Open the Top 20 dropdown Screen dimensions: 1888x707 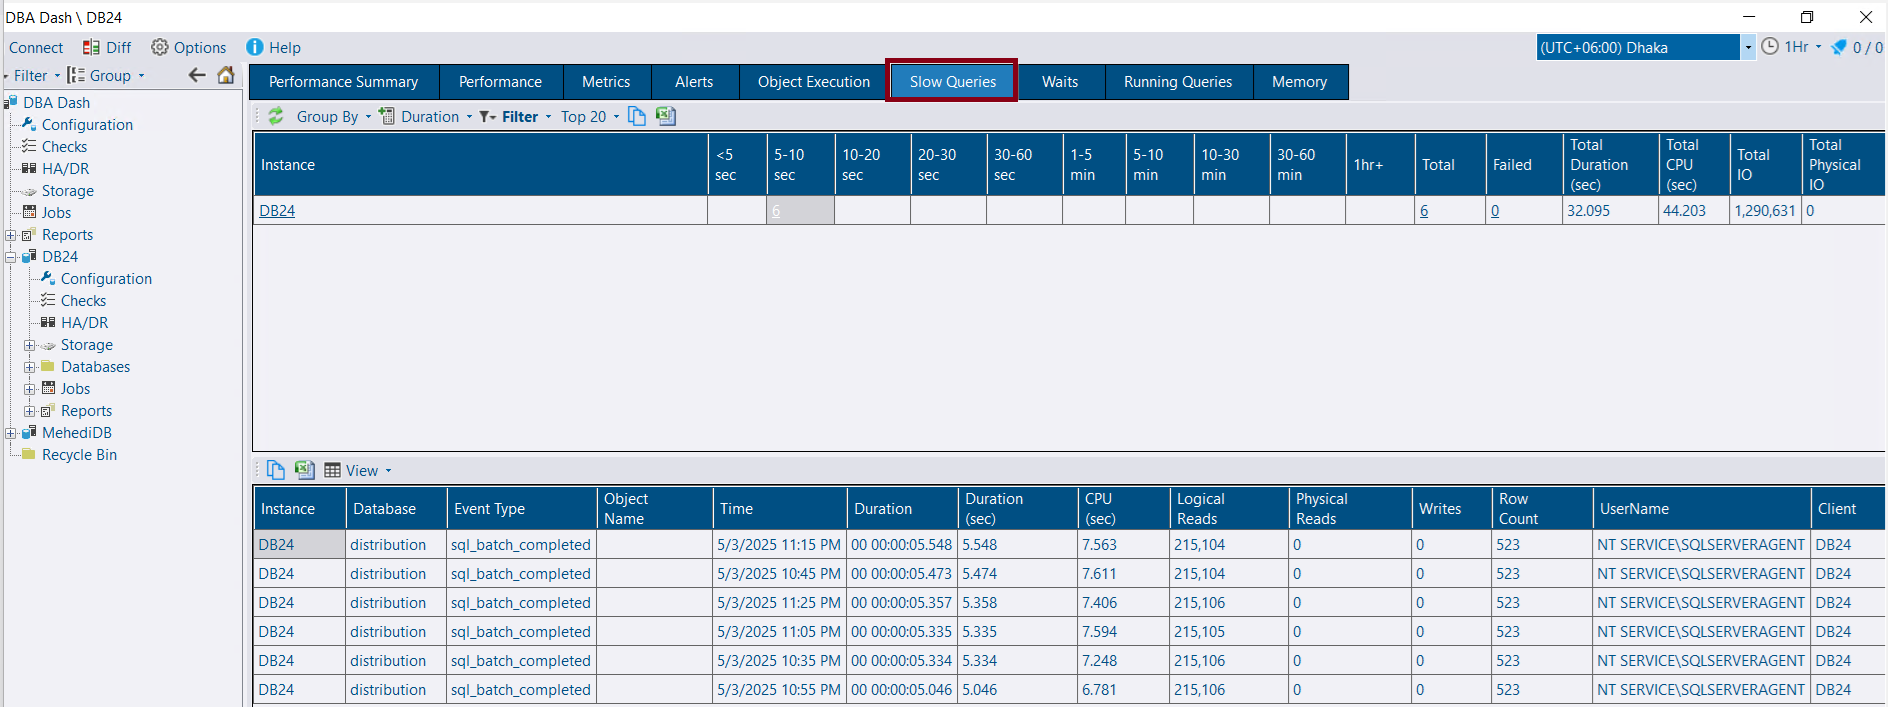[x=590, y=117]
